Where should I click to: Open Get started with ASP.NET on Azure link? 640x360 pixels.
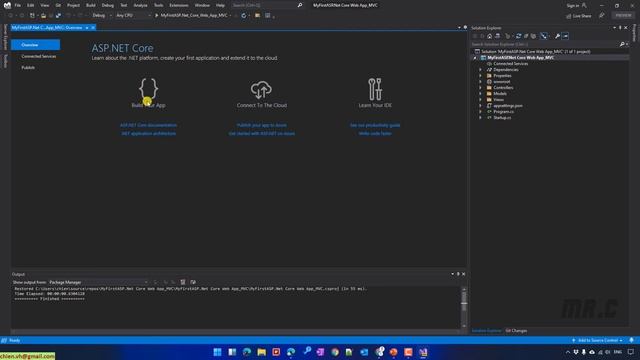(x=261, y=133)
